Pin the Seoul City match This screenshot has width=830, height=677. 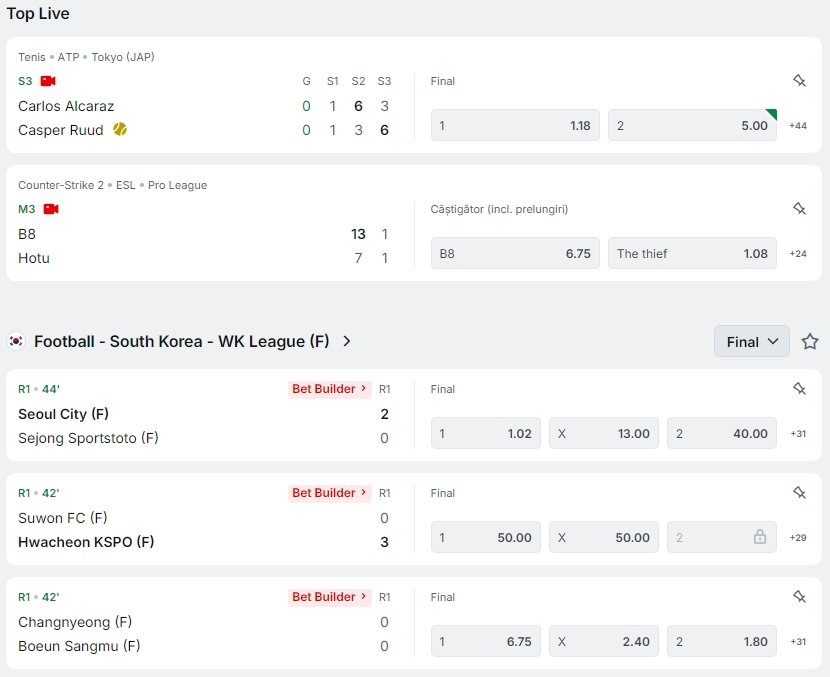(x=799, y=389)
